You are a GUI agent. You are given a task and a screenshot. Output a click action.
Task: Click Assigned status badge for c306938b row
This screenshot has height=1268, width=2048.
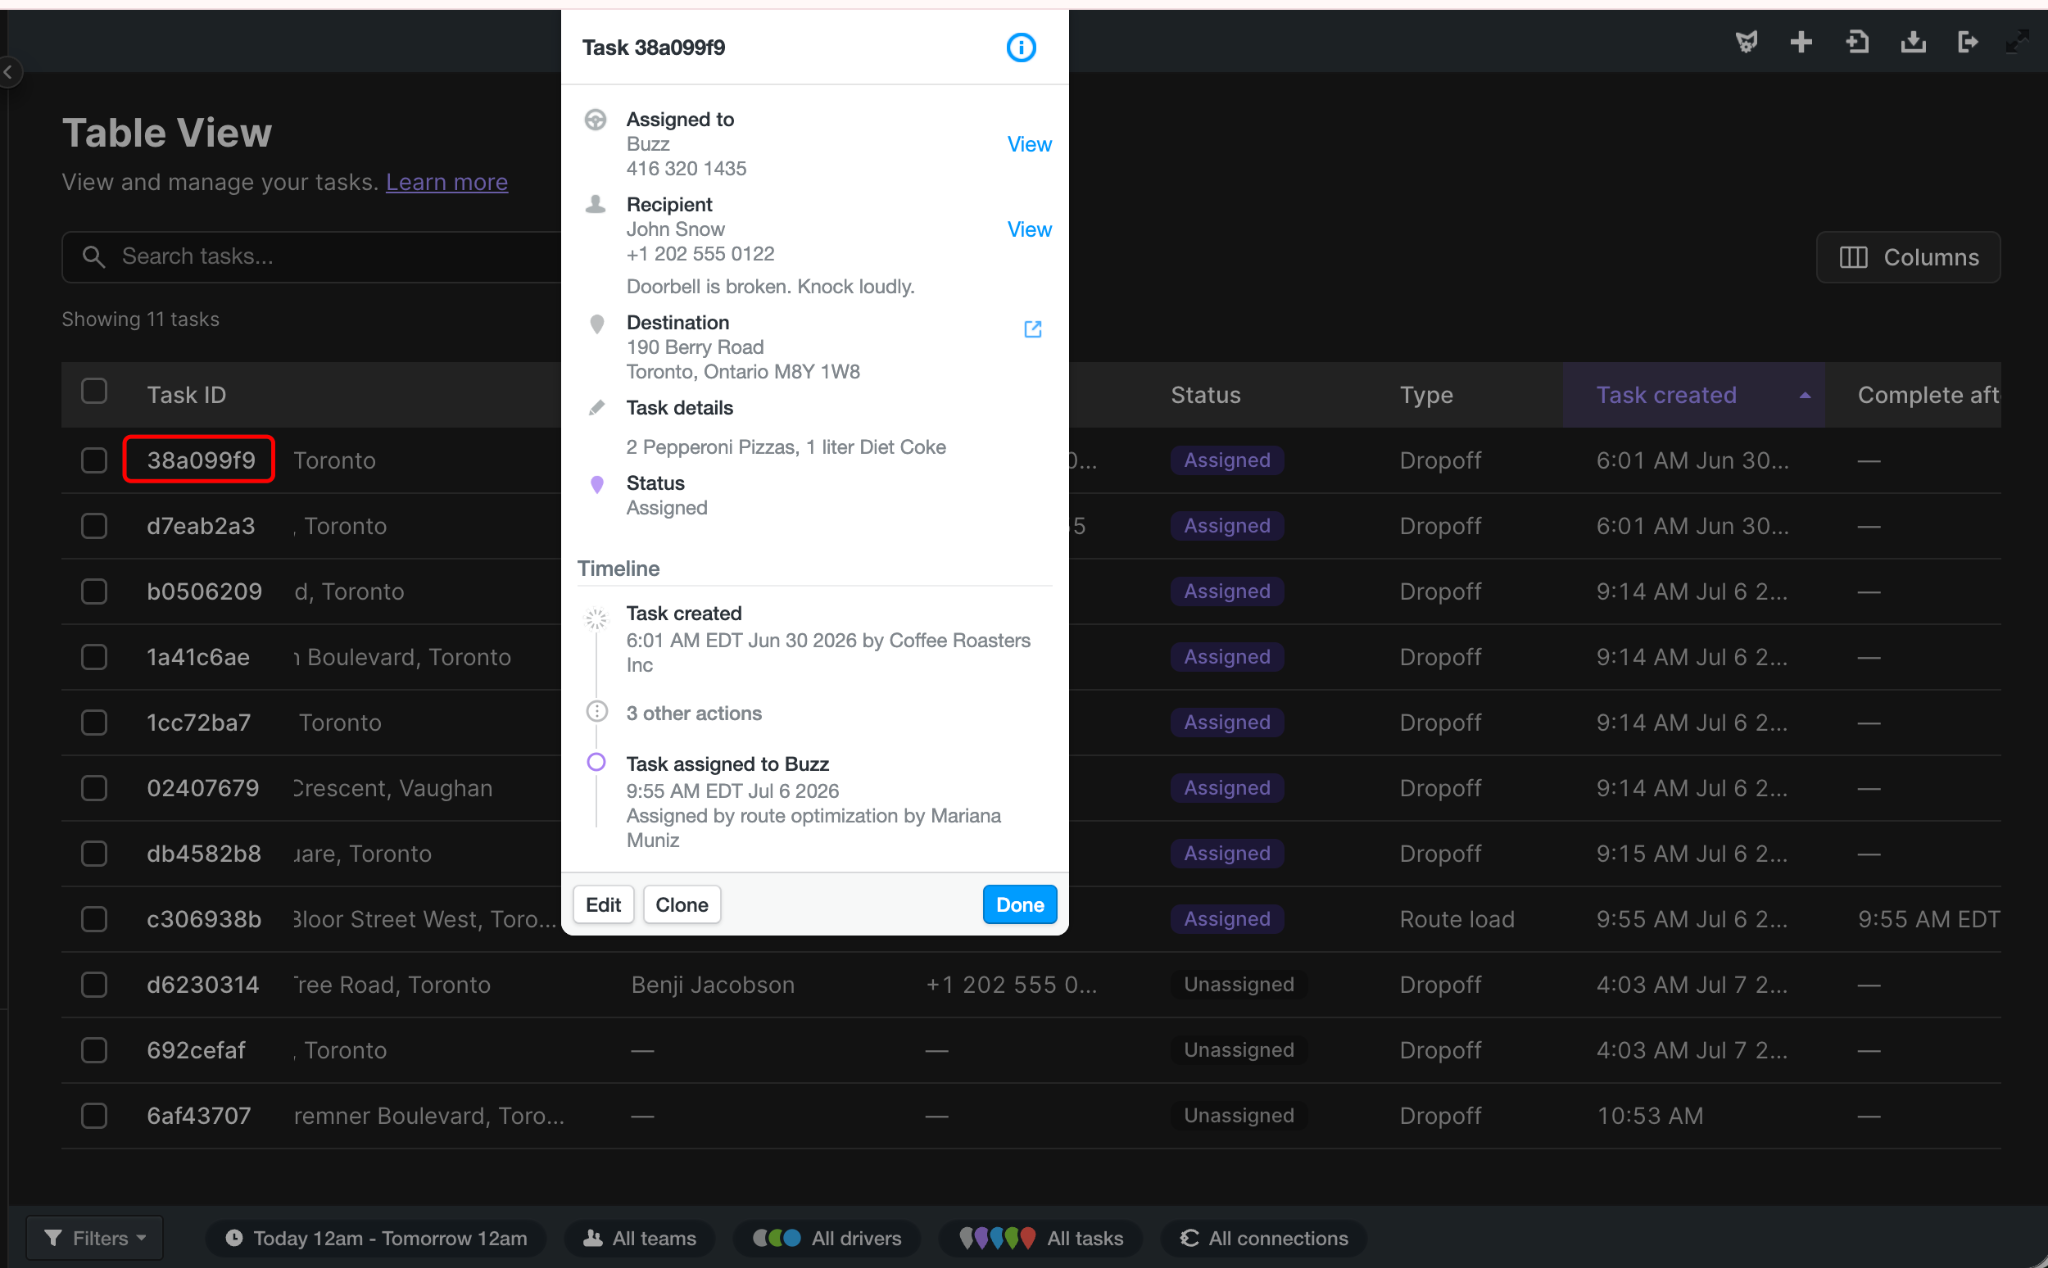[1227, 919]
